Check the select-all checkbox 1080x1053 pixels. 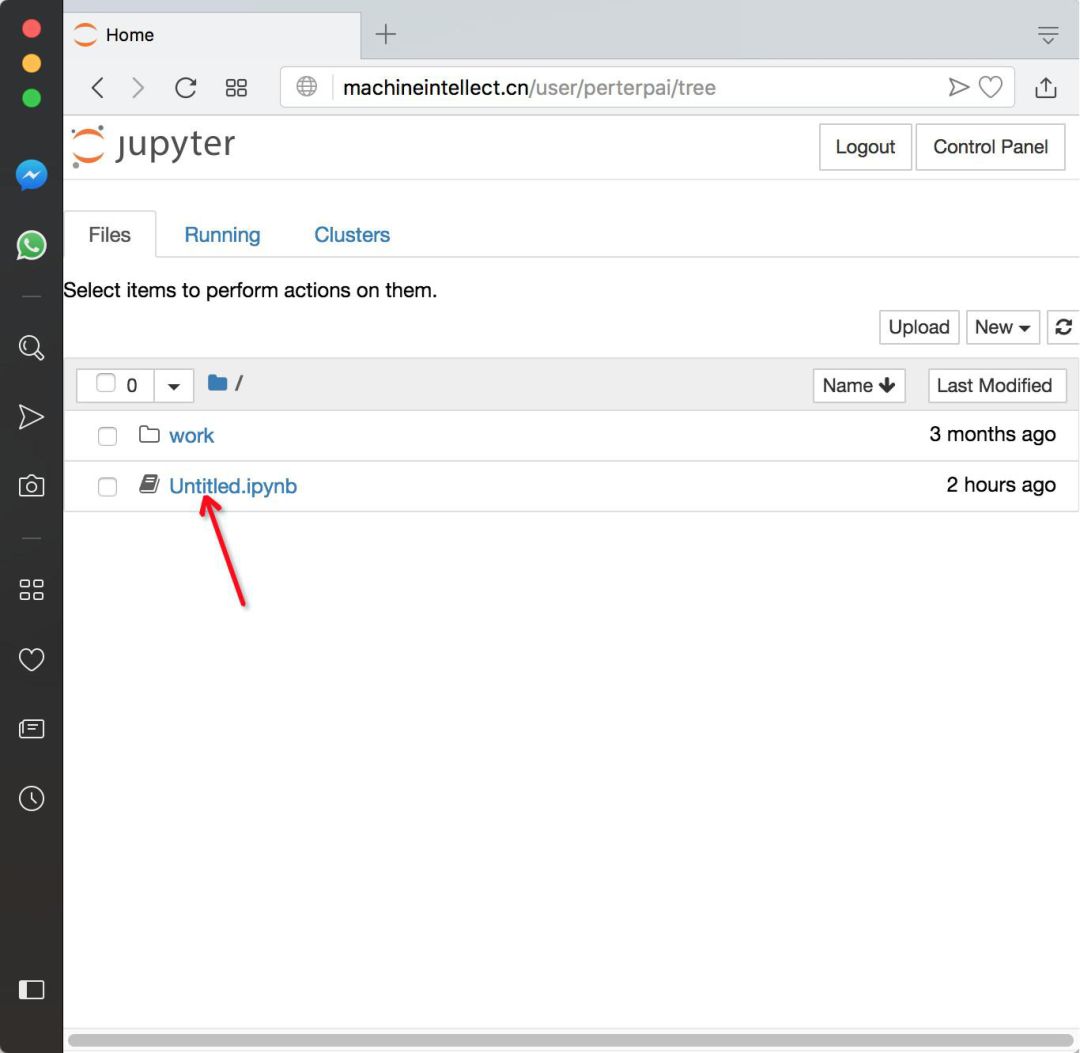pos(105,383)
